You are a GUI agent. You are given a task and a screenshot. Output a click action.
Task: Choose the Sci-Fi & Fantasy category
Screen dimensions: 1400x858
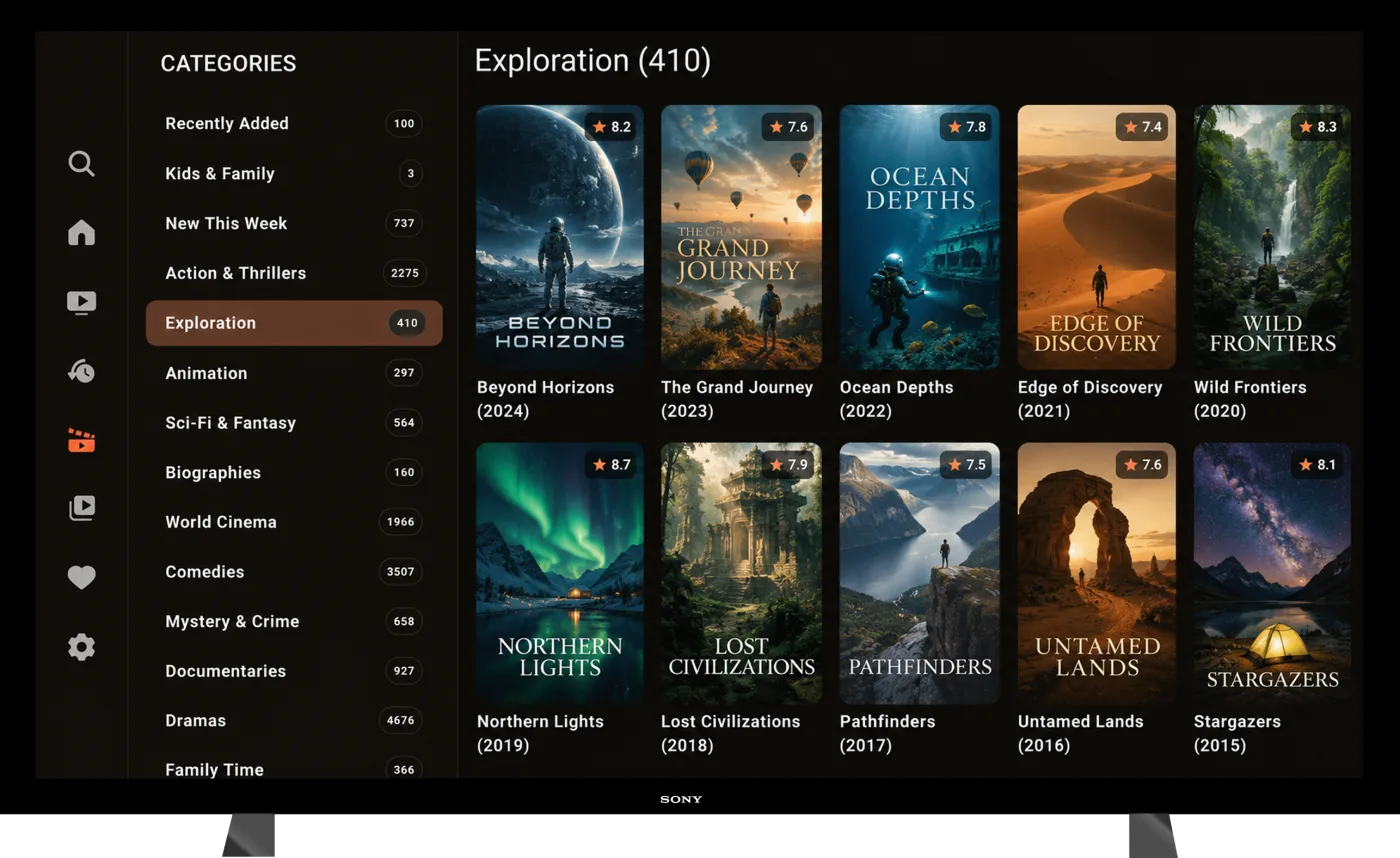[294, 423]
